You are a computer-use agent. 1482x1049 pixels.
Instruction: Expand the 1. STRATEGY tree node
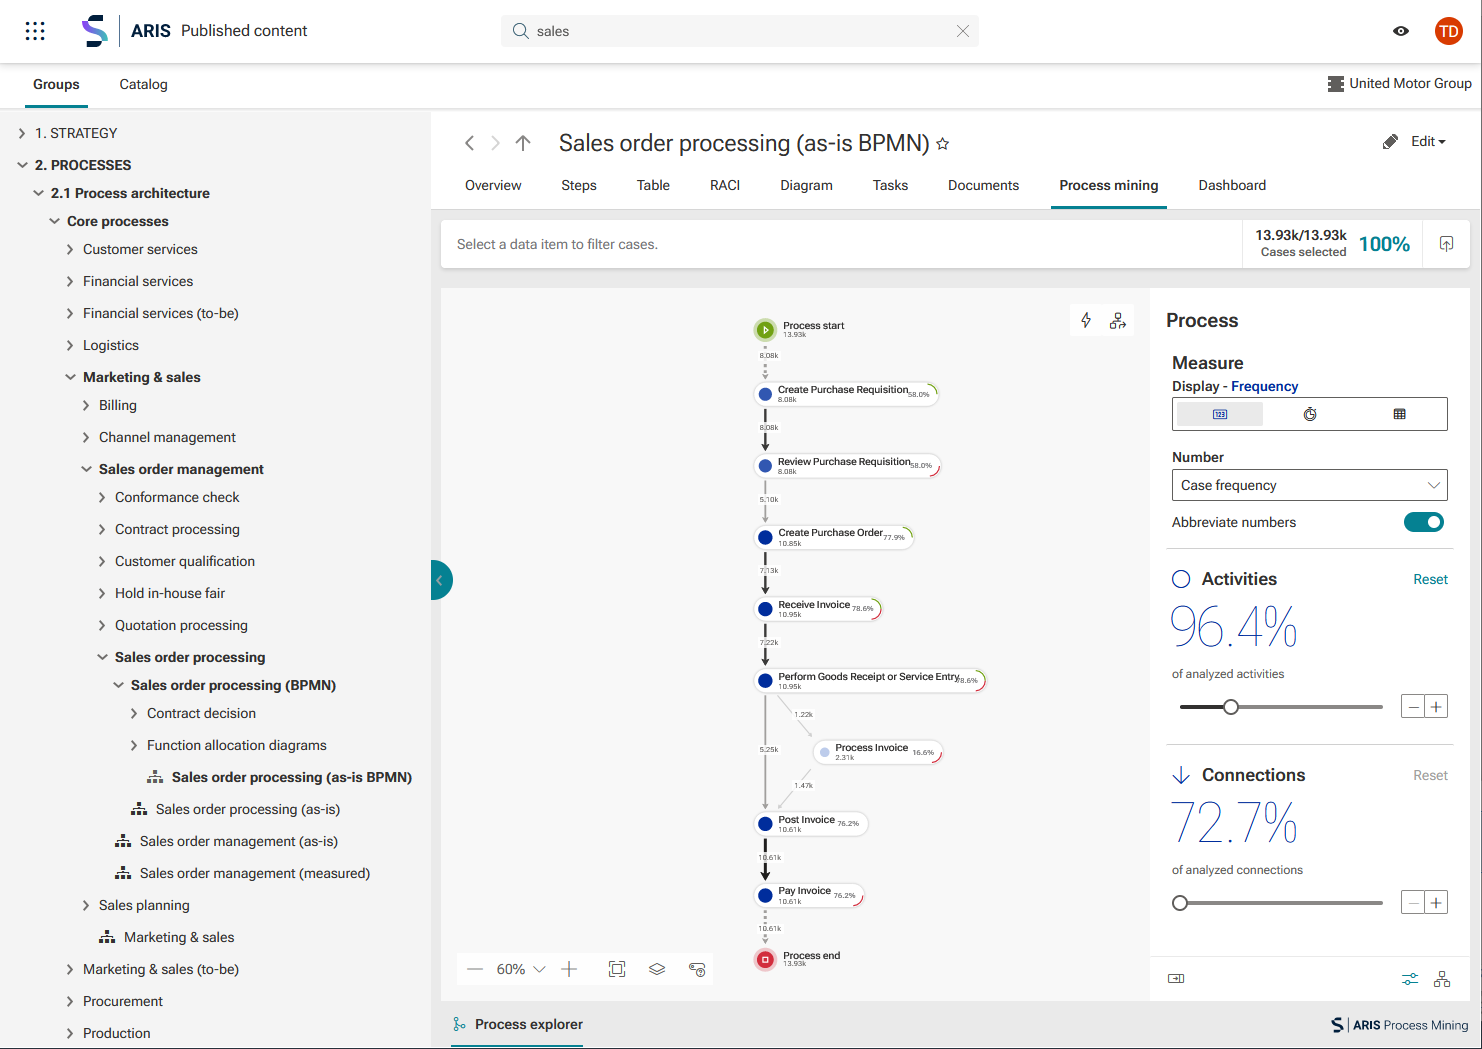[22, 133]
